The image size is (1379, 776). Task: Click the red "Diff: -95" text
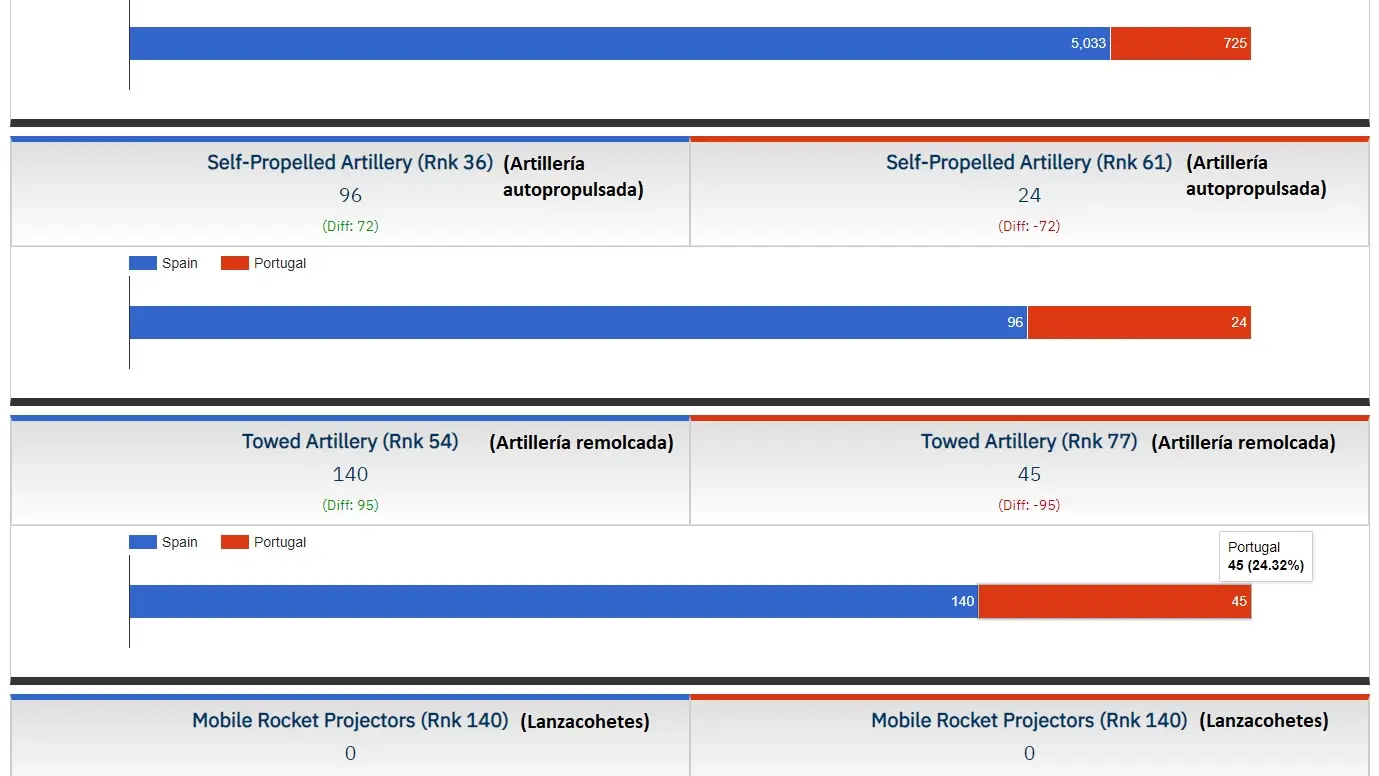[x=1028, y=505]
